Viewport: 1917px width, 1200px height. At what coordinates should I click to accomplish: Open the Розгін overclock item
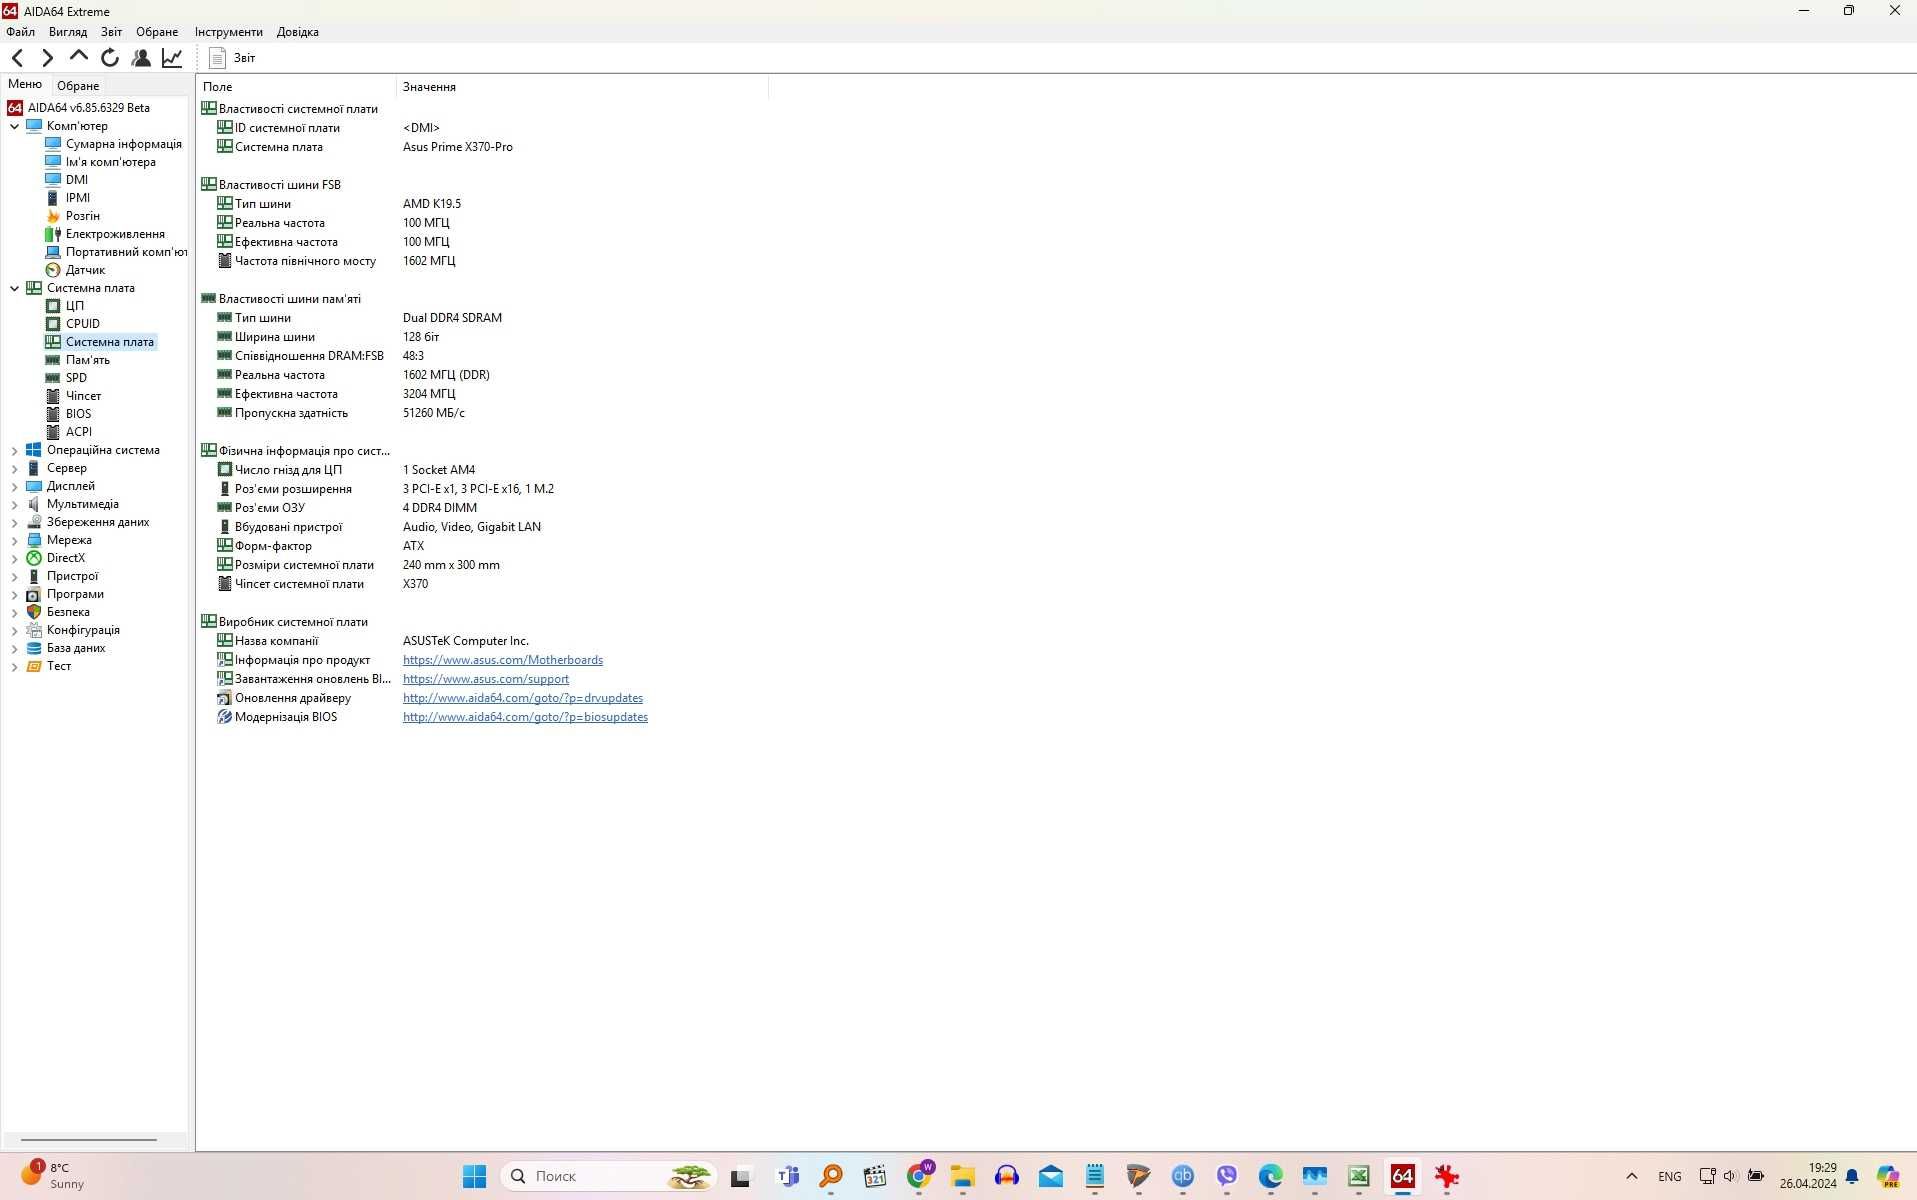82,216
